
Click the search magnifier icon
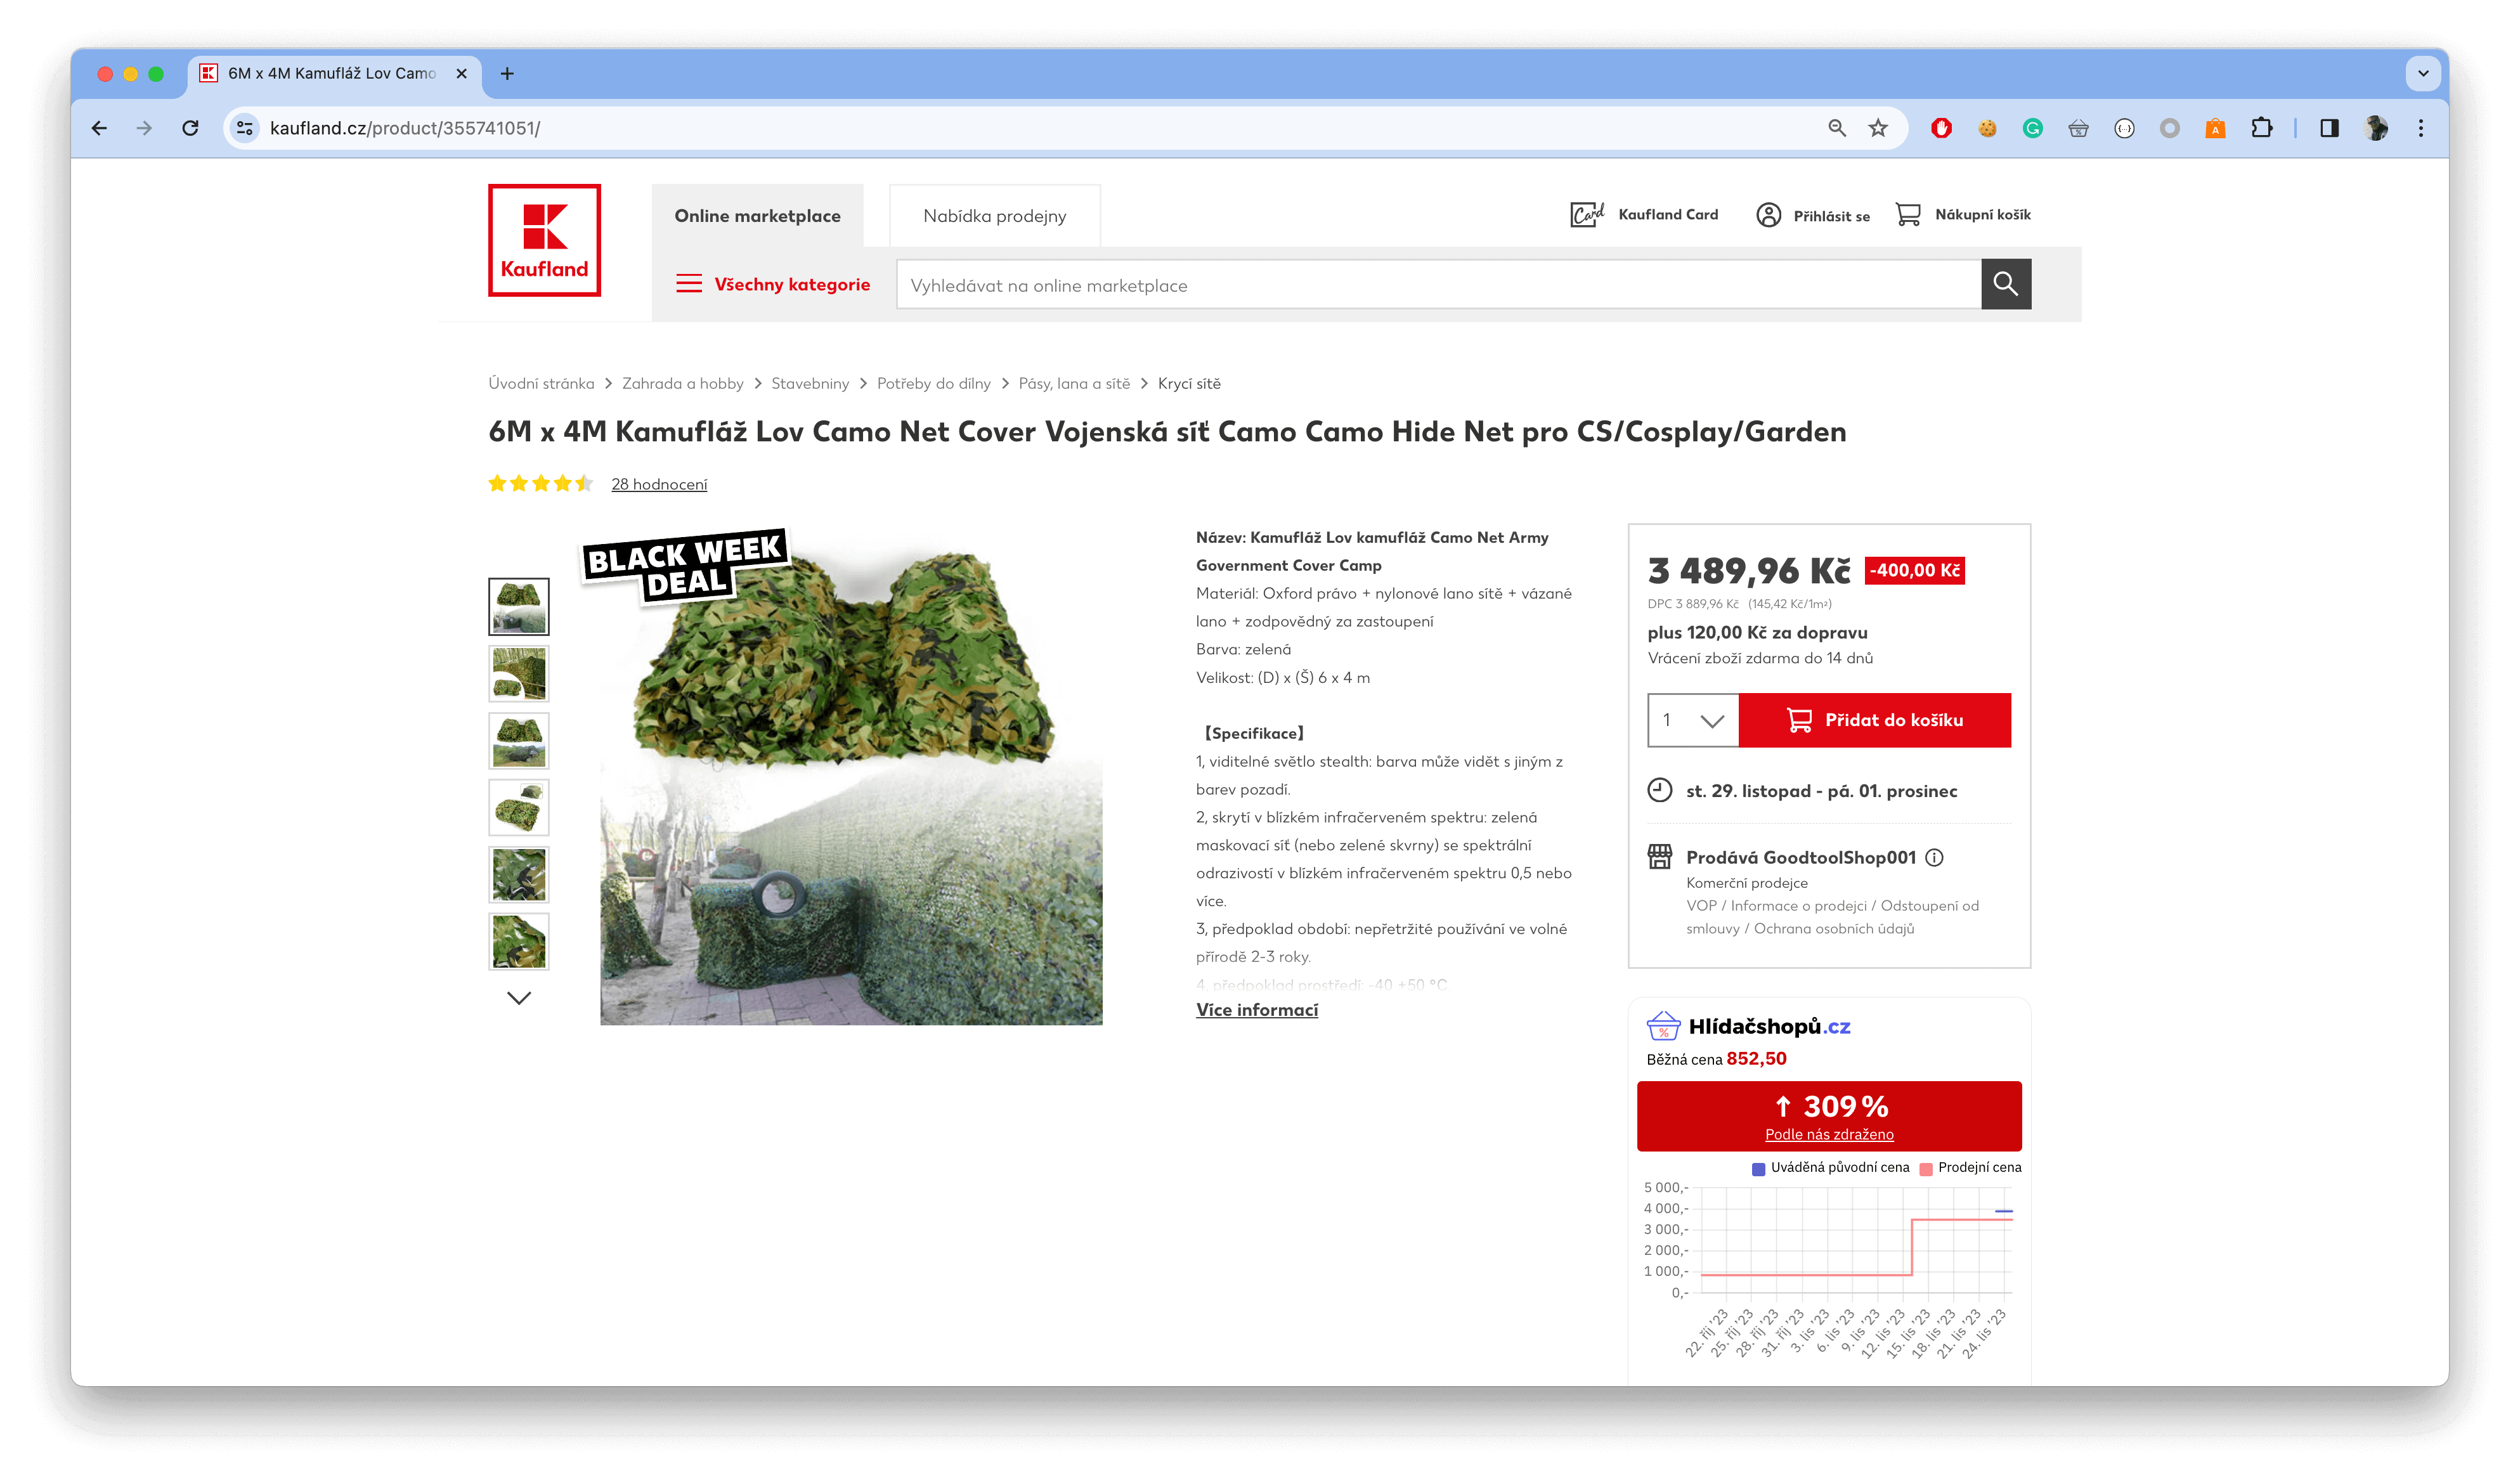click(x=2006, y=284)
